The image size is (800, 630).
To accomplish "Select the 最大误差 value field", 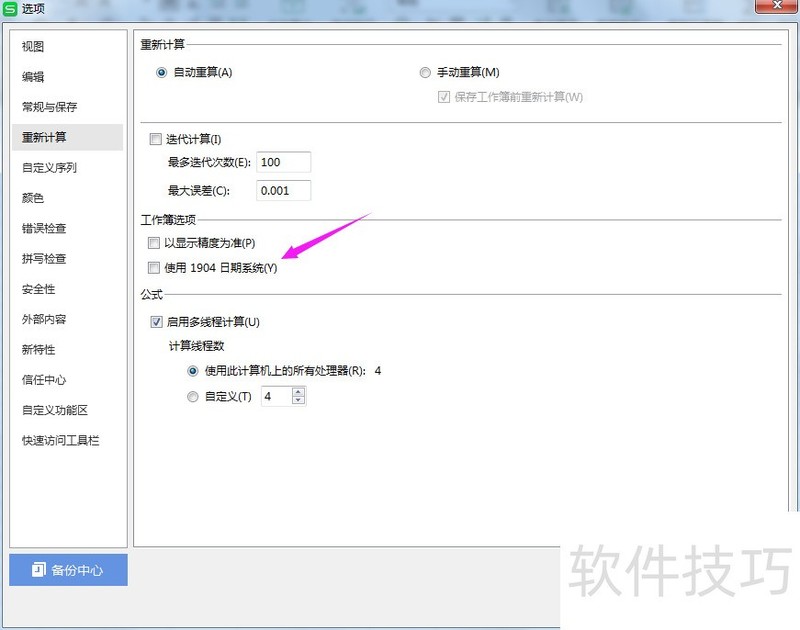I will click(x=283, y=190).
